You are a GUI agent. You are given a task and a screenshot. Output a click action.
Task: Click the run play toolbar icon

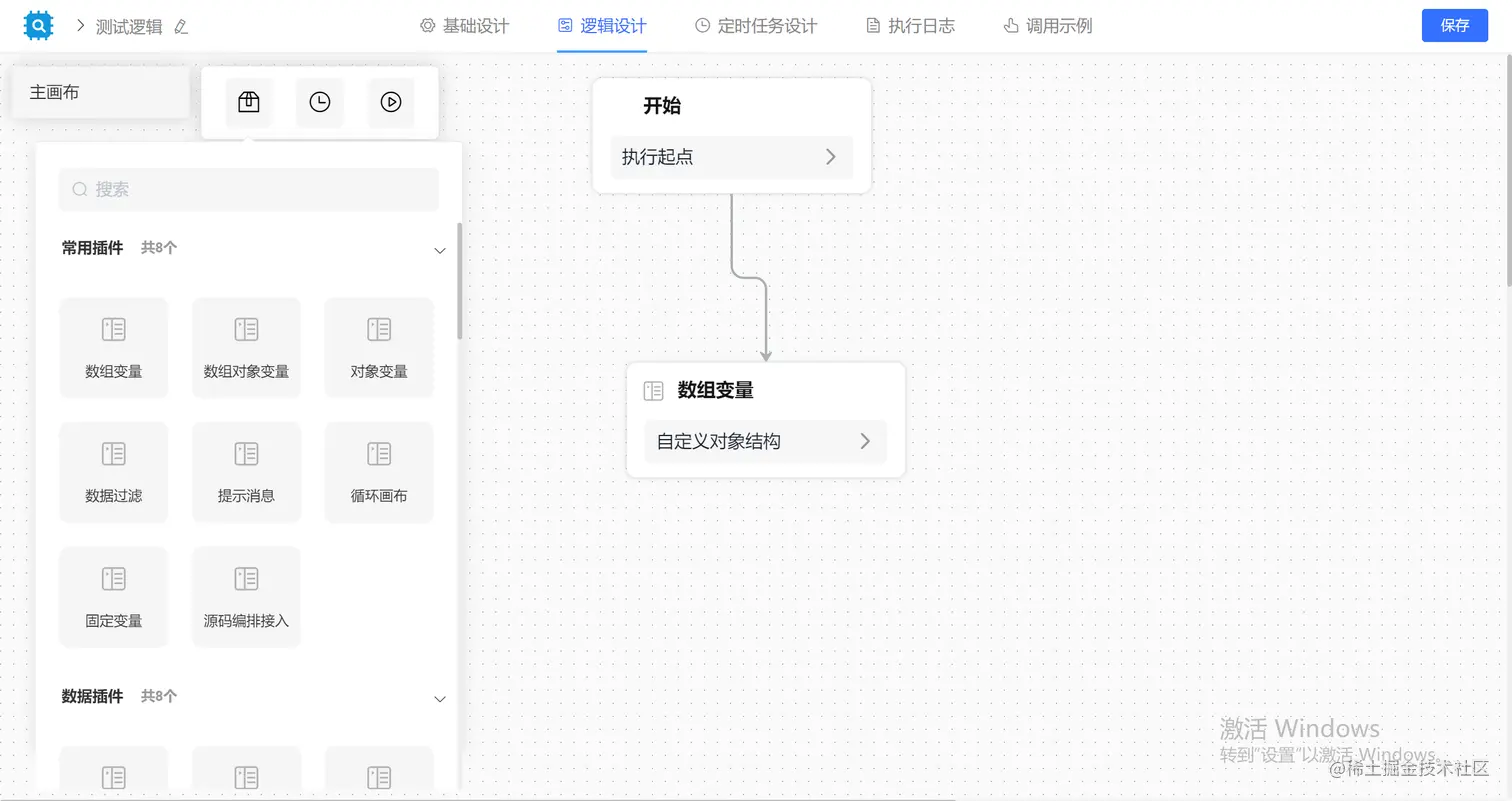pos(391,102)
